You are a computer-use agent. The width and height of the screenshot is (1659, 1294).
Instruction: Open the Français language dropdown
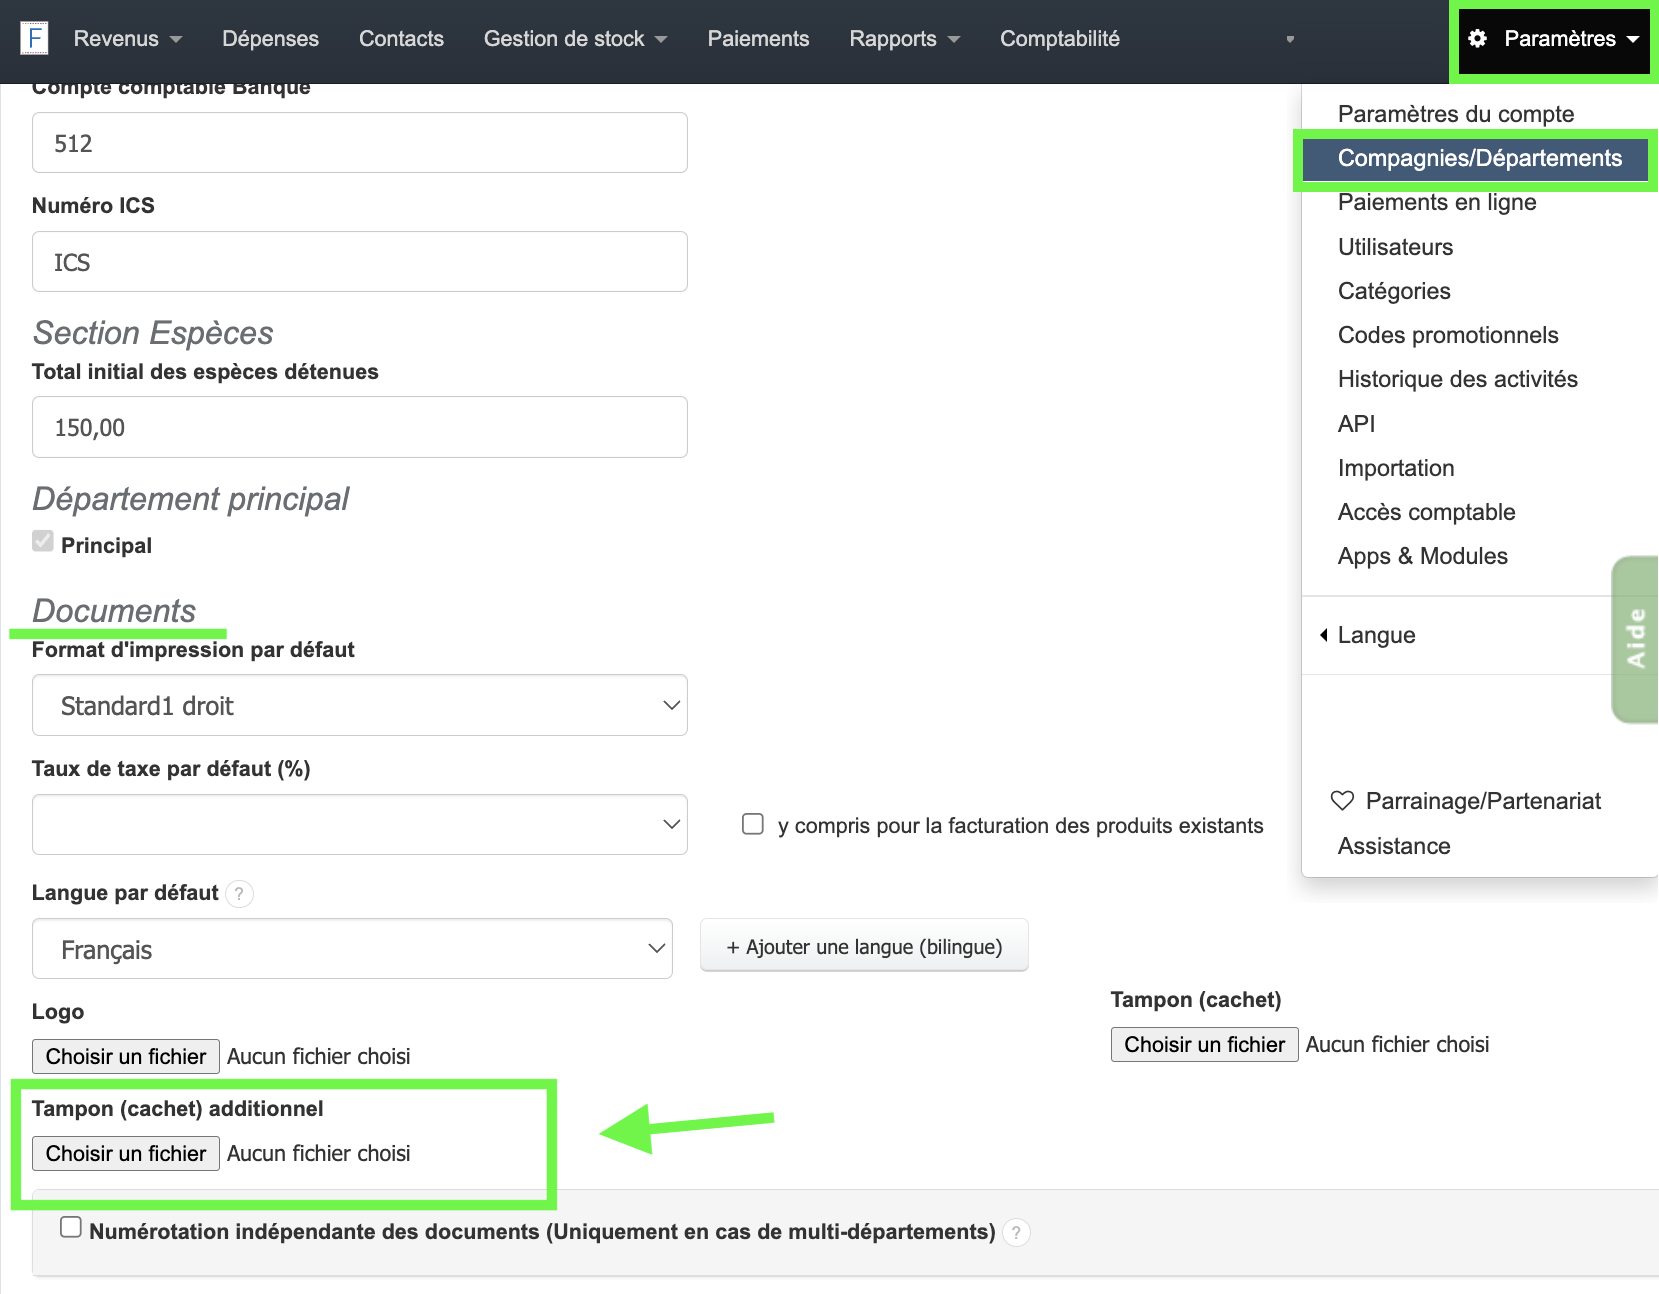pos(352,949)
